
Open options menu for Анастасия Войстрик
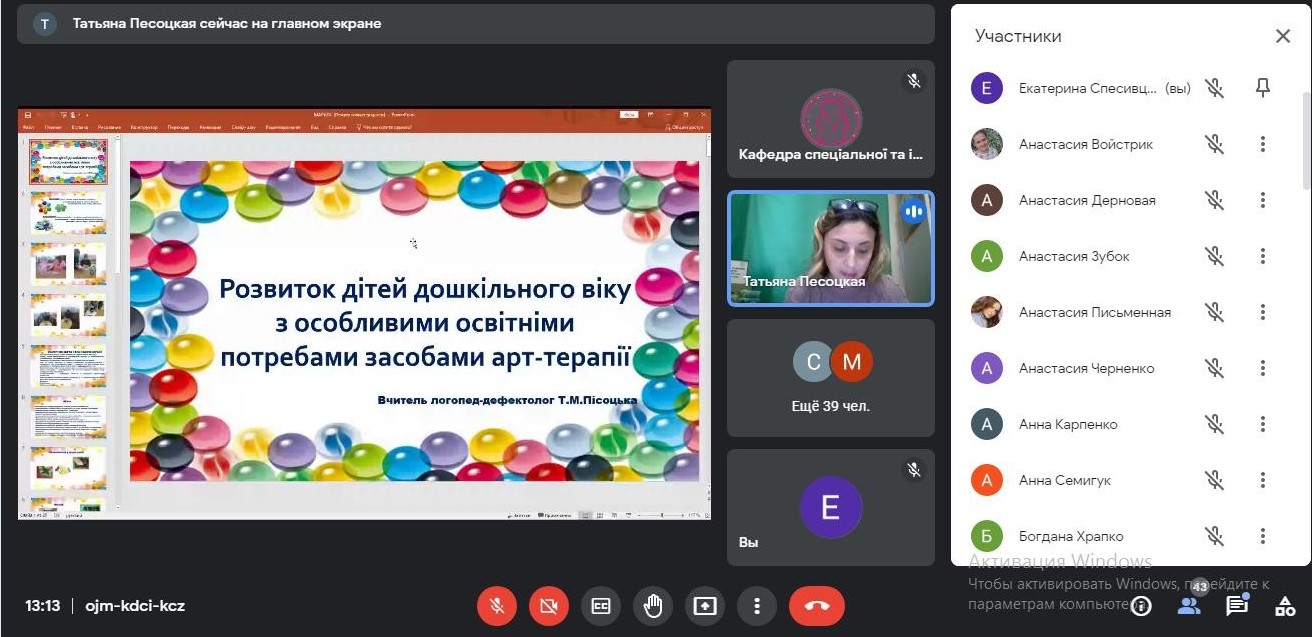click(1263, 144)
